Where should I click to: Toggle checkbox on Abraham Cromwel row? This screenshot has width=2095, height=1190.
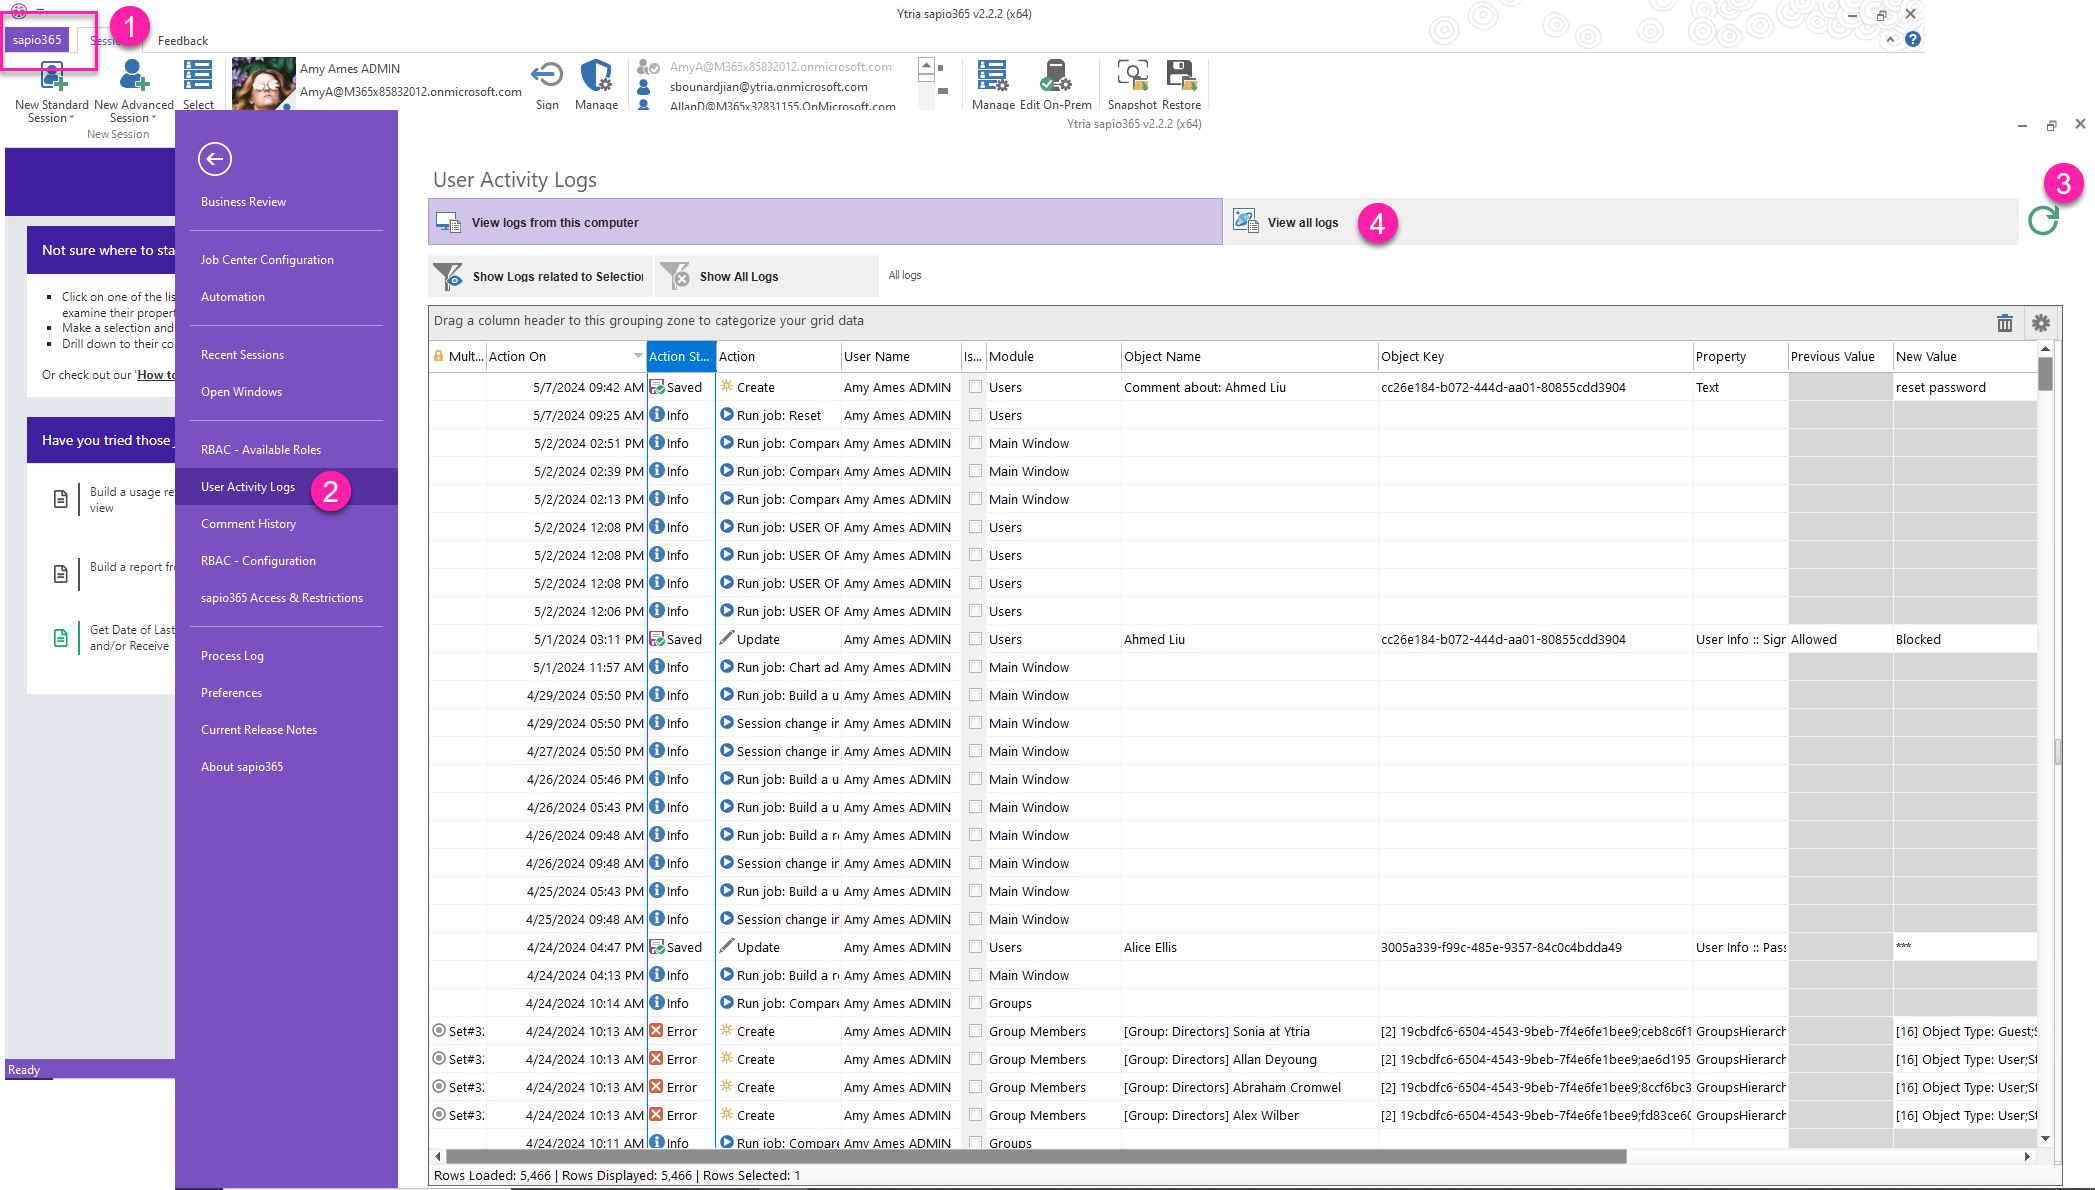975,1086
